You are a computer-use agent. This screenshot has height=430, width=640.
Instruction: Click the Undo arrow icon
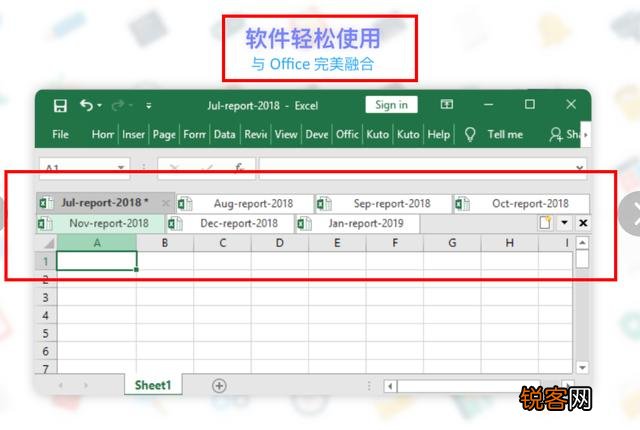[x=86, y=105]
